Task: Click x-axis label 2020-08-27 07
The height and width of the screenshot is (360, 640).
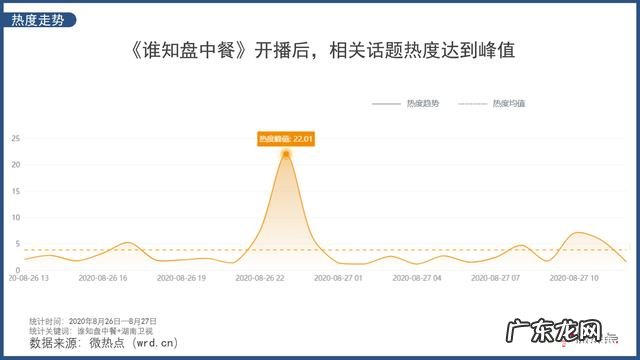Action: tap(496, 278)
